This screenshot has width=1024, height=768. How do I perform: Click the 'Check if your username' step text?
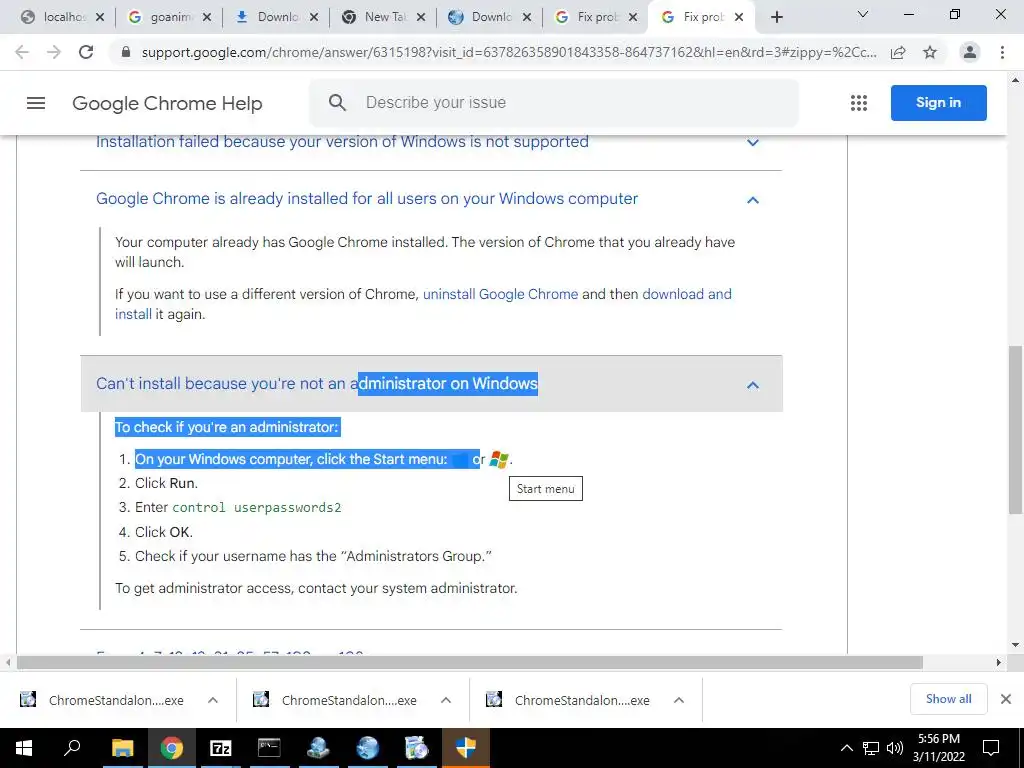[x=313, y=556]
